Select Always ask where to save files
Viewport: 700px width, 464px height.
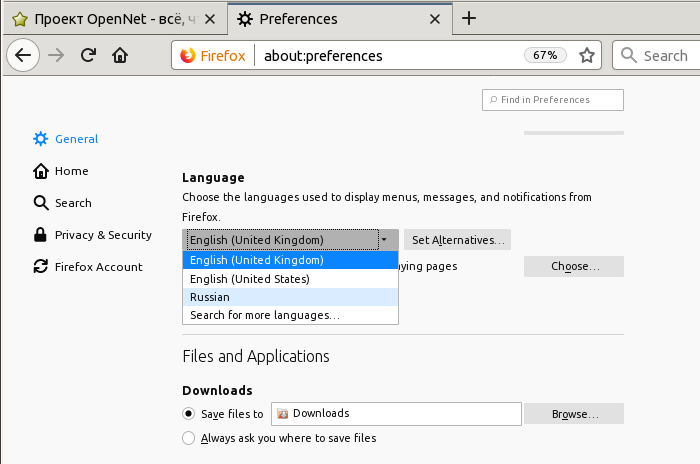point(189,438)
